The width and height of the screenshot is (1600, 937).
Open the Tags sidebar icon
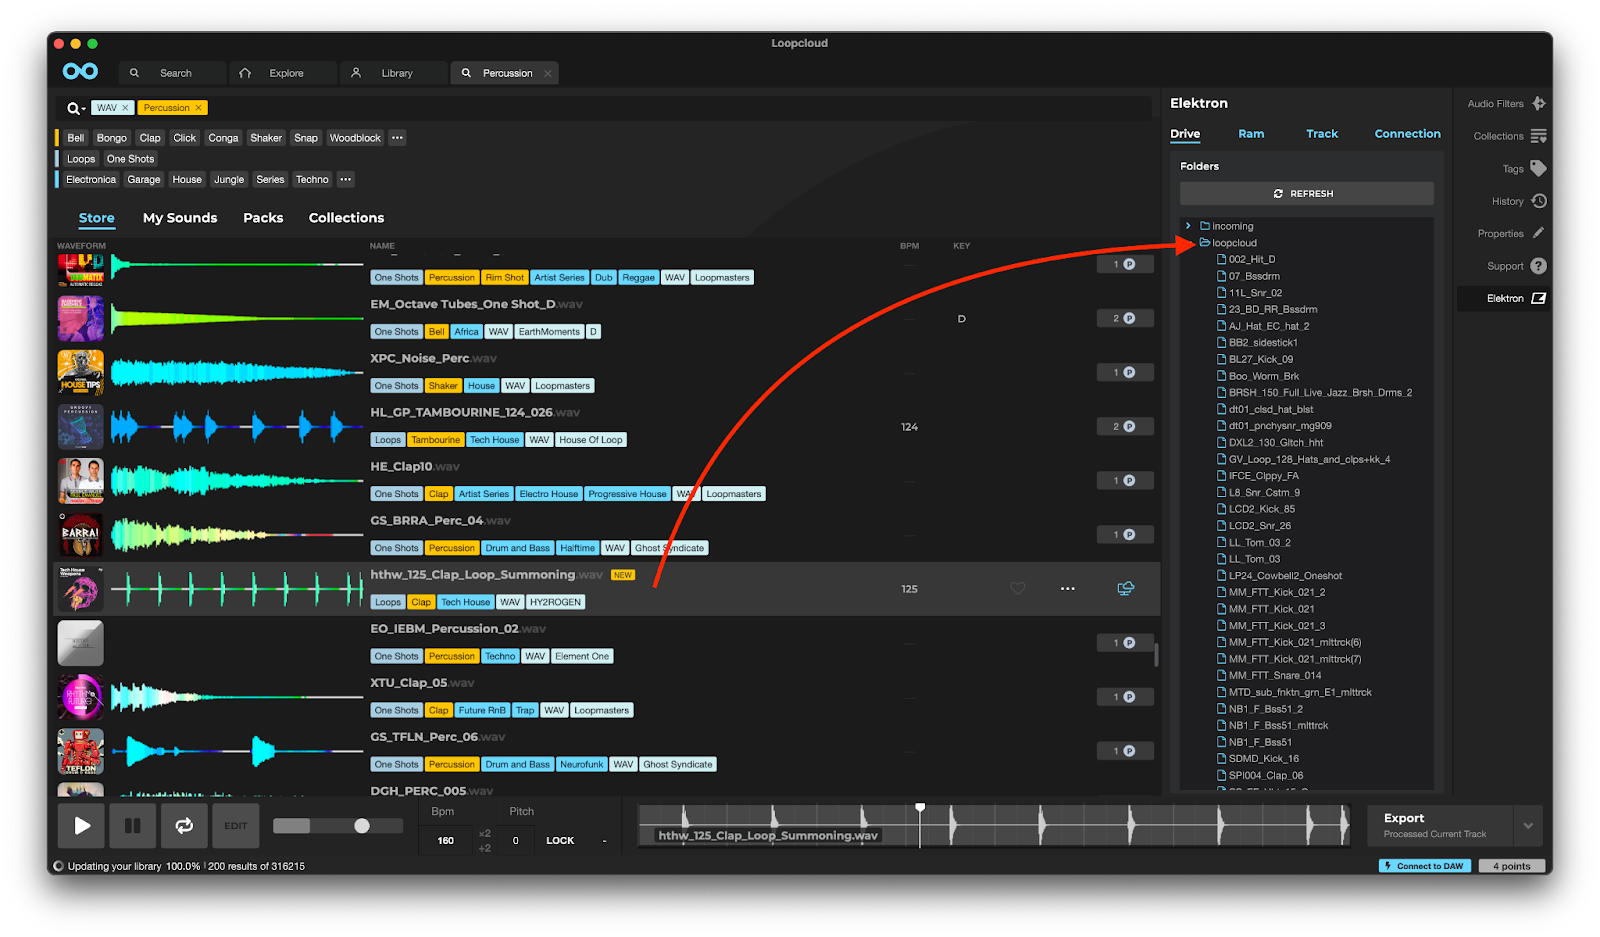[1539, 168]
